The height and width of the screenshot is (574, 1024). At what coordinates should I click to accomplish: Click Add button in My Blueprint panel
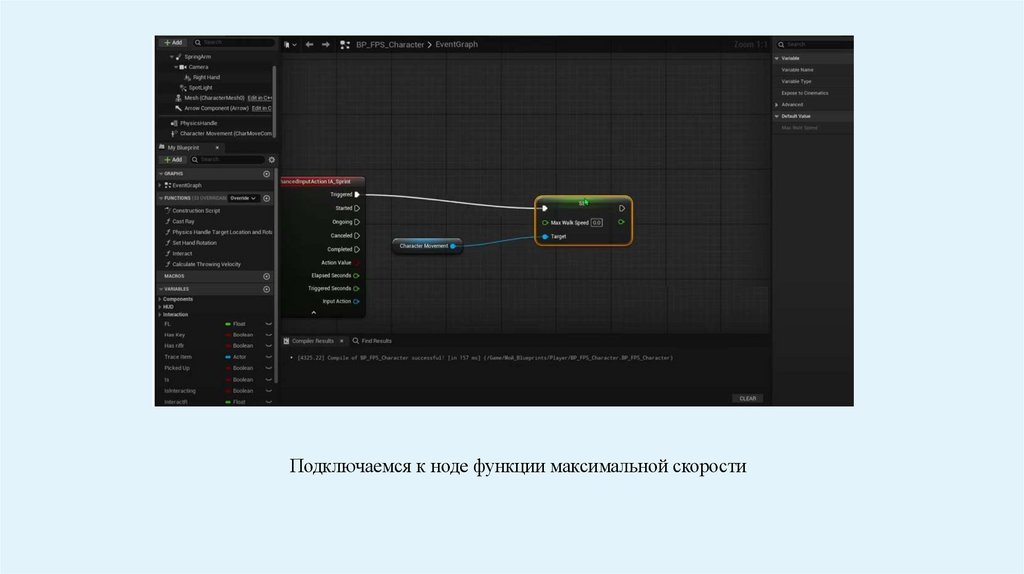coord(173,159)
